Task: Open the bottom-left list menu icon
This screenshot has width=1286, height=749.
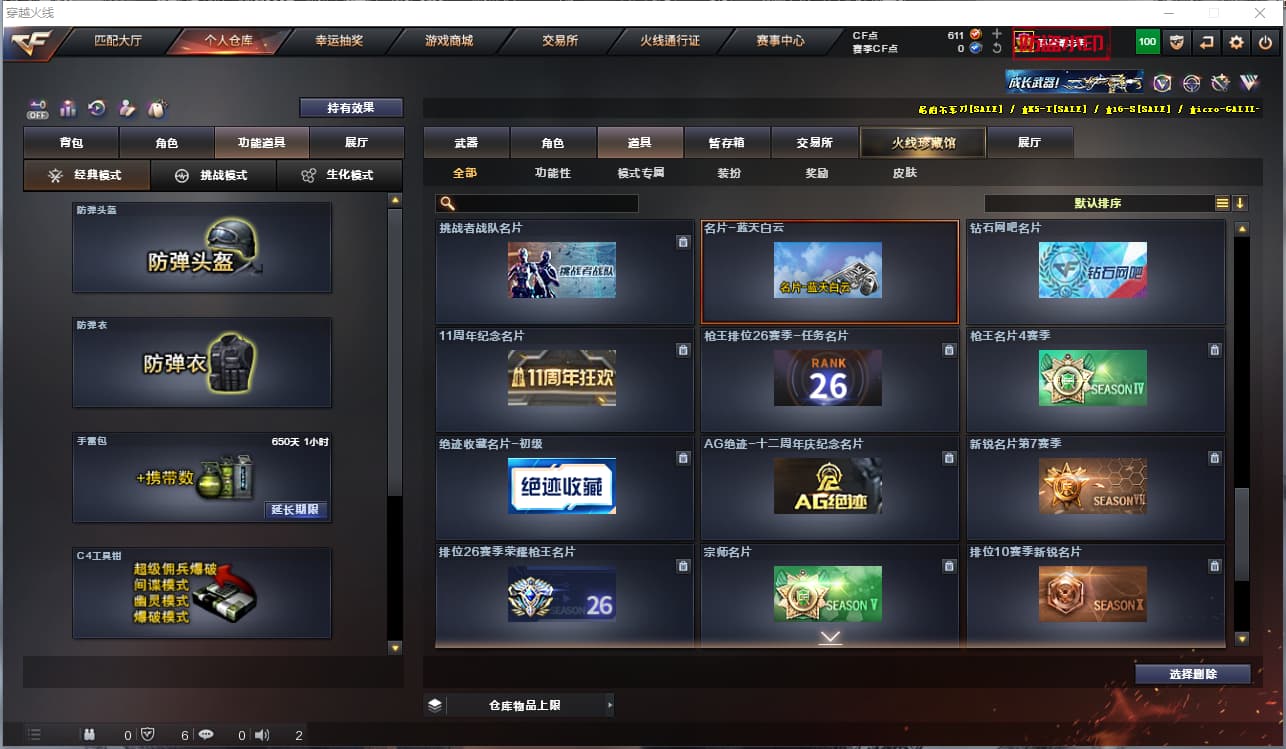Action: (33, 734)
